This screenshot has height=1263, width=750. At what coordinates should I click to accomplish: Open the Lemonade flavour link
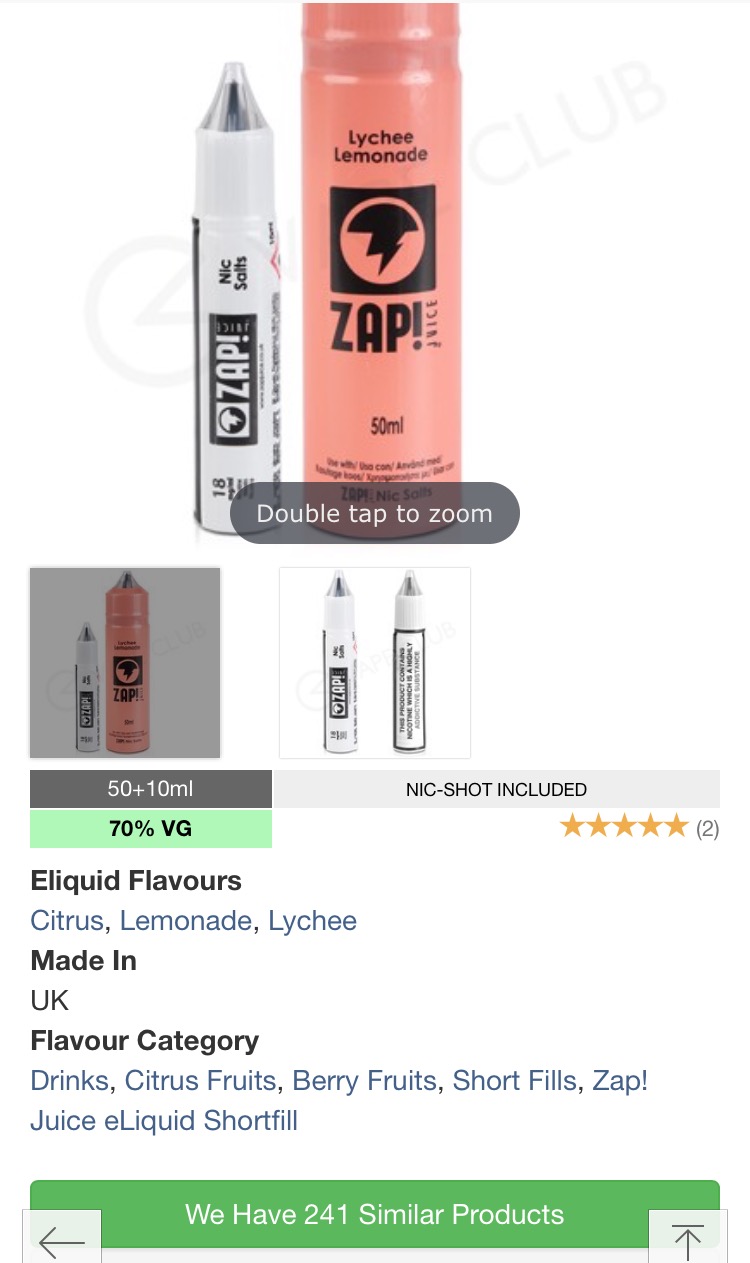click(x=185, y=920)
